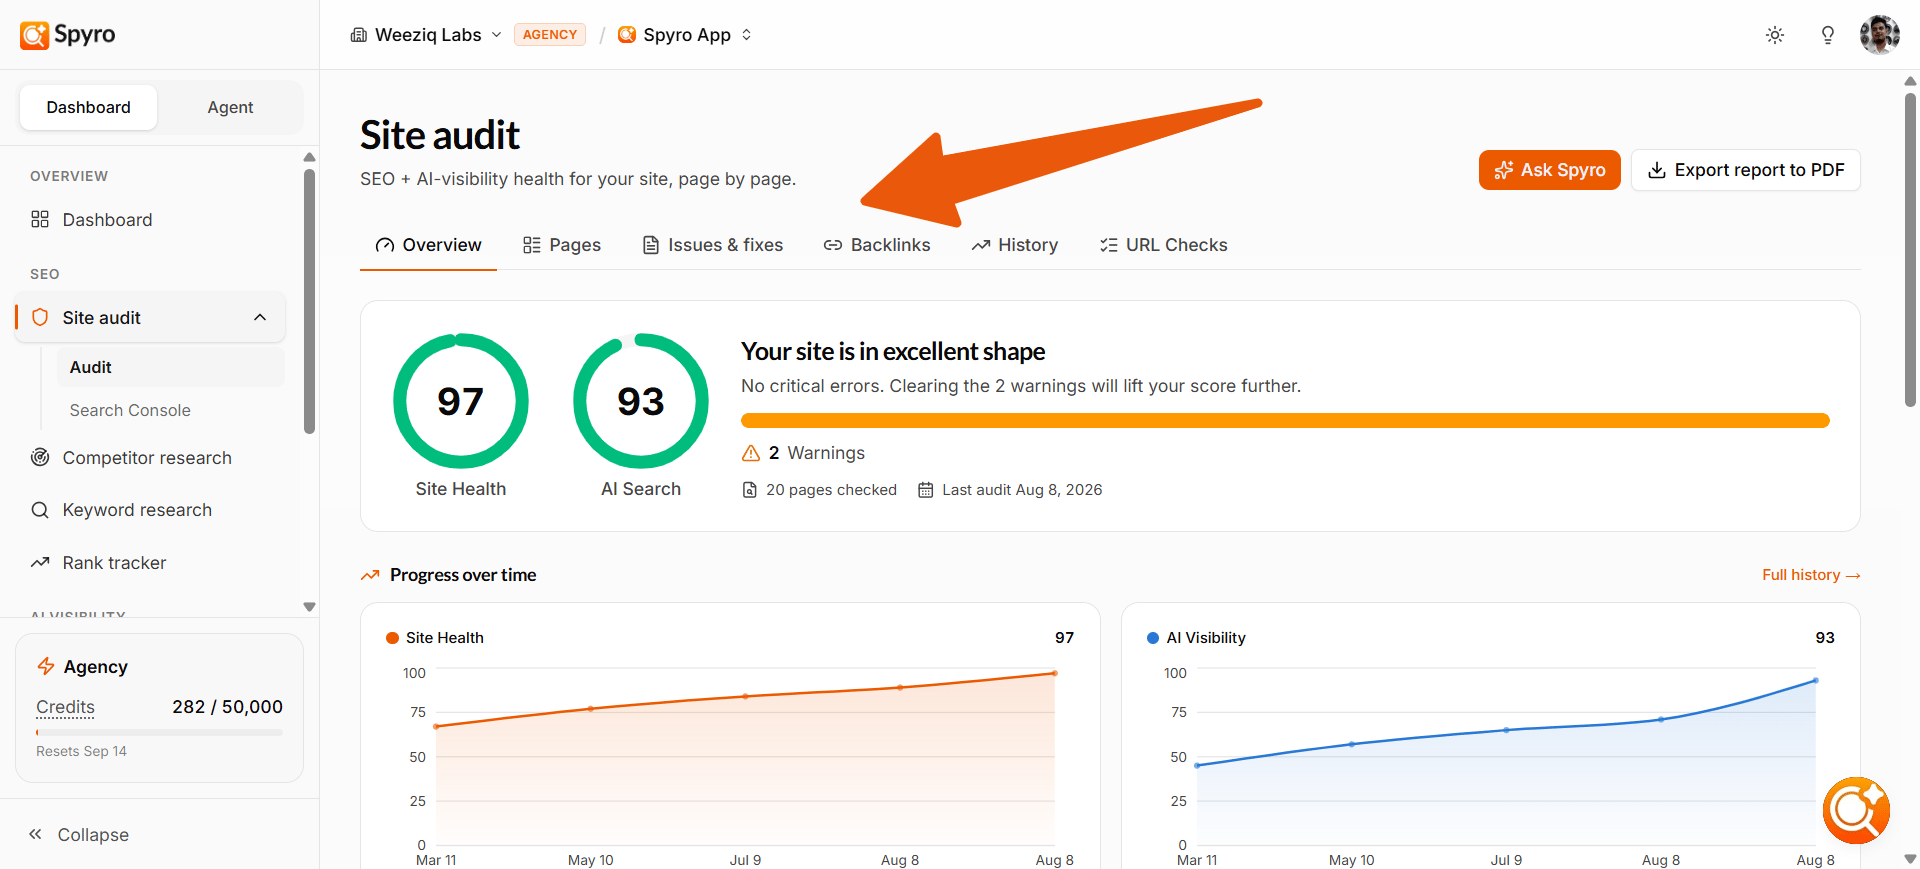
Task: Click Export report to PDF
Action: 1745,170
